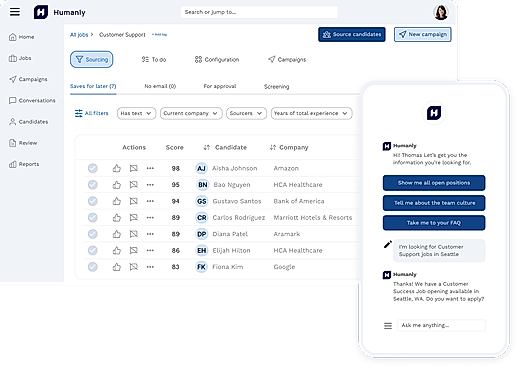The height and width of the screenshot is (368, 518).
Task: Select Diana Patel's row checkmark
Action: (x=93, y=234)
